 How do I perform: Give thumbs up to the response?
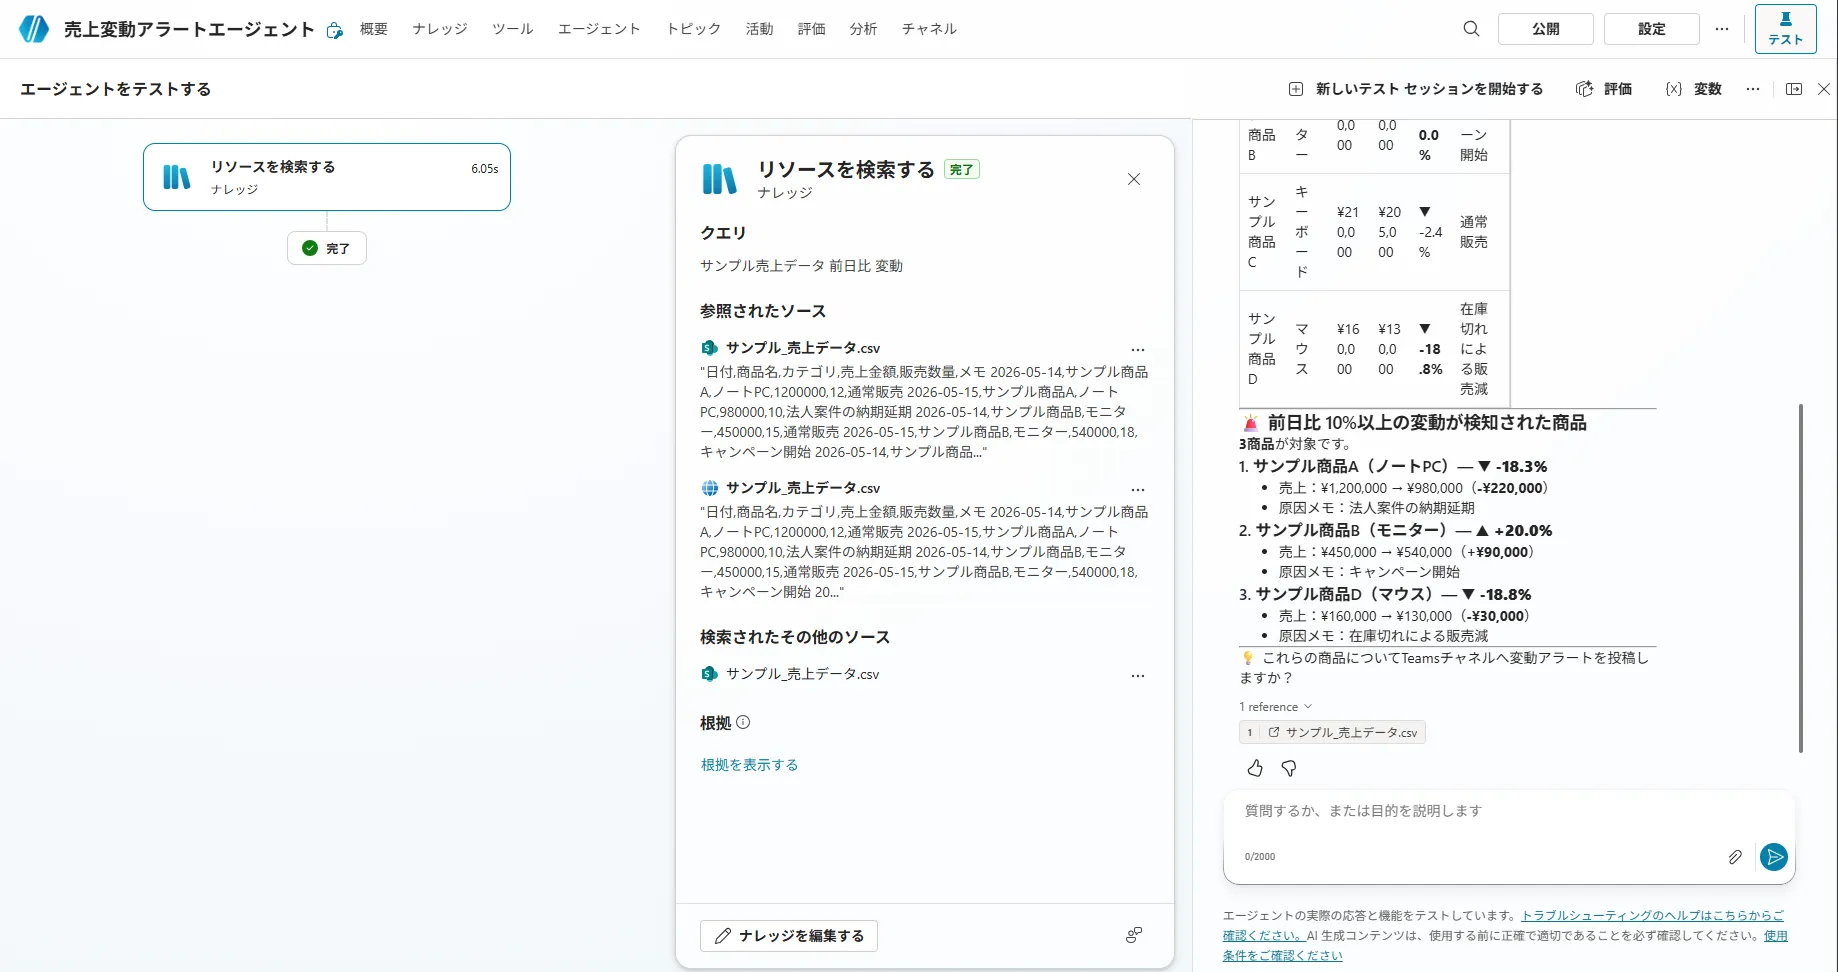coord(1255,768)
